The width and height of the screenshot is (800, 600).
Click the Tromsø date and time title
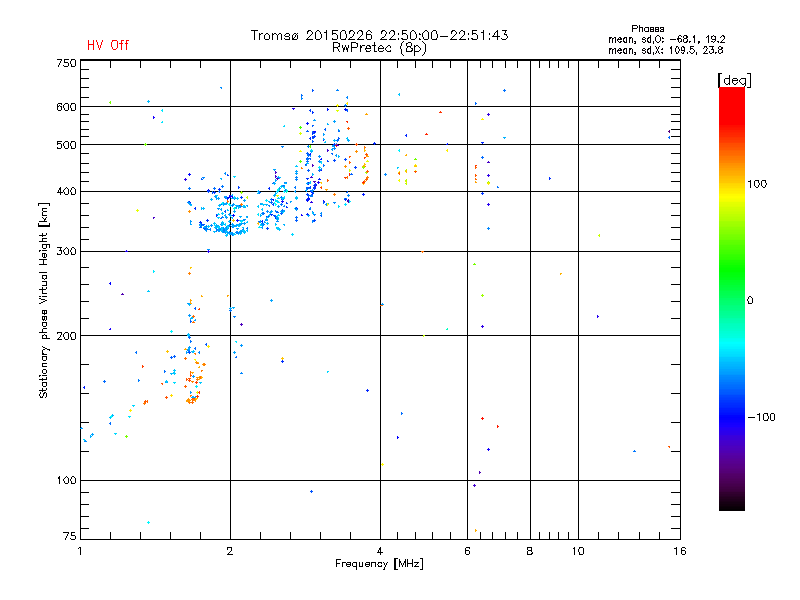380,35
